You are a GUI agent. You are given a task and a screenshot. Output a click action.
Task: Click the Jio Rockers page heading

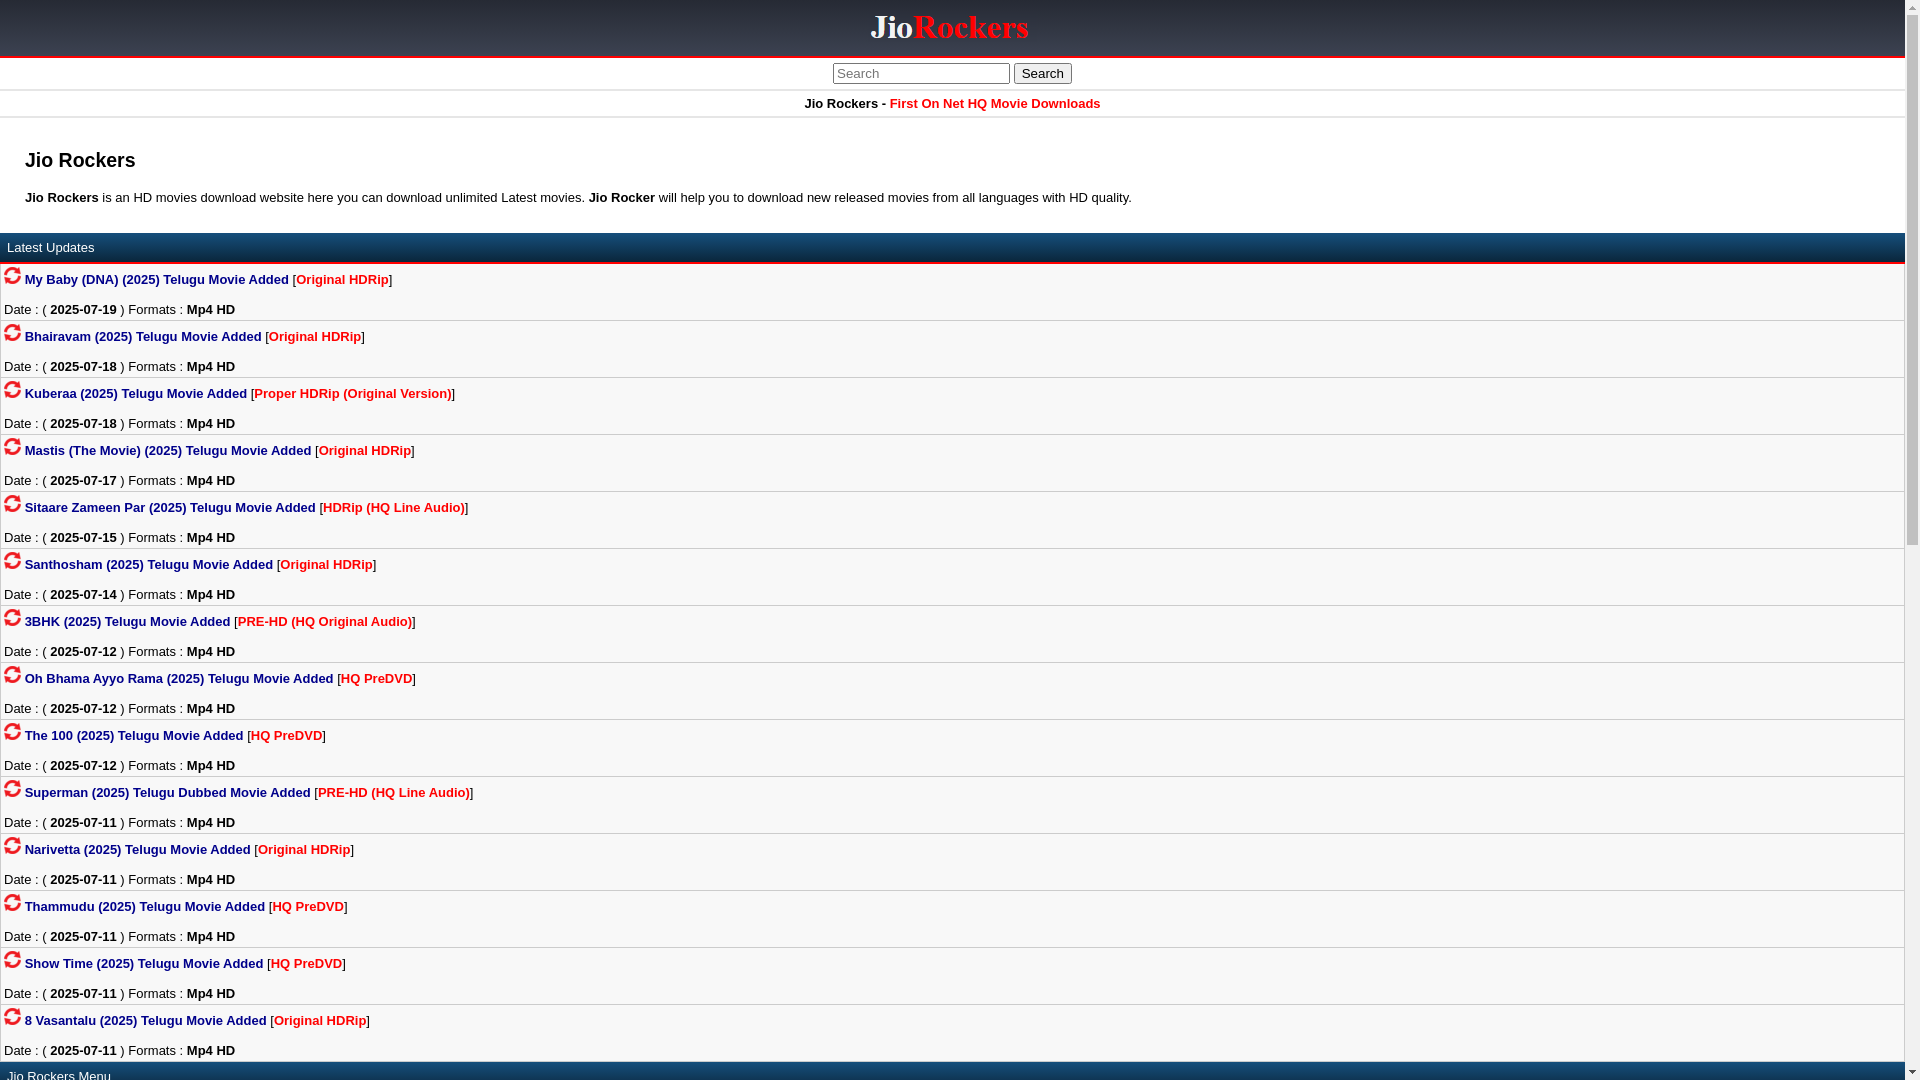point(80,160)
